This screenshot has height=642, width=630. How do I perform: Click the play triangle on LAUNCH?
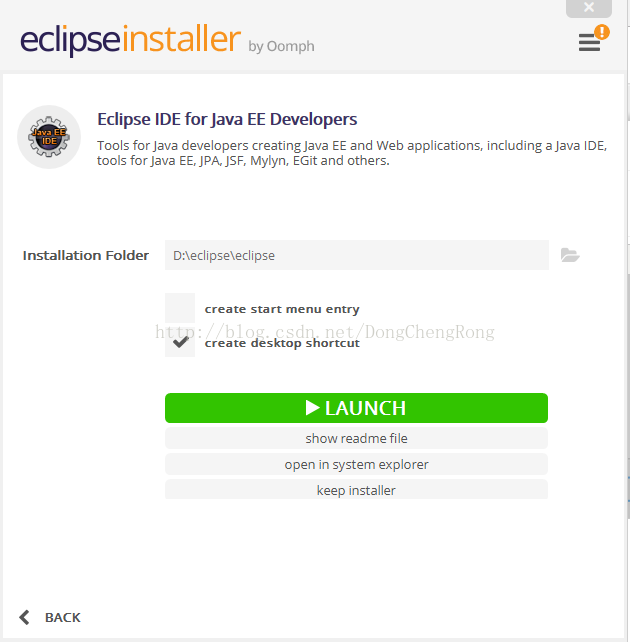point(312,408)
